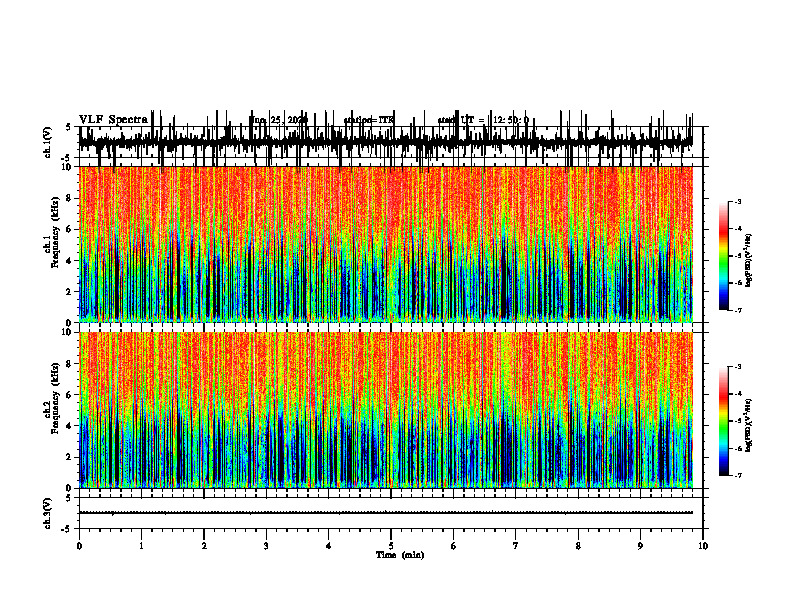Click the ch.1 color bar units label

pos(749,260)
